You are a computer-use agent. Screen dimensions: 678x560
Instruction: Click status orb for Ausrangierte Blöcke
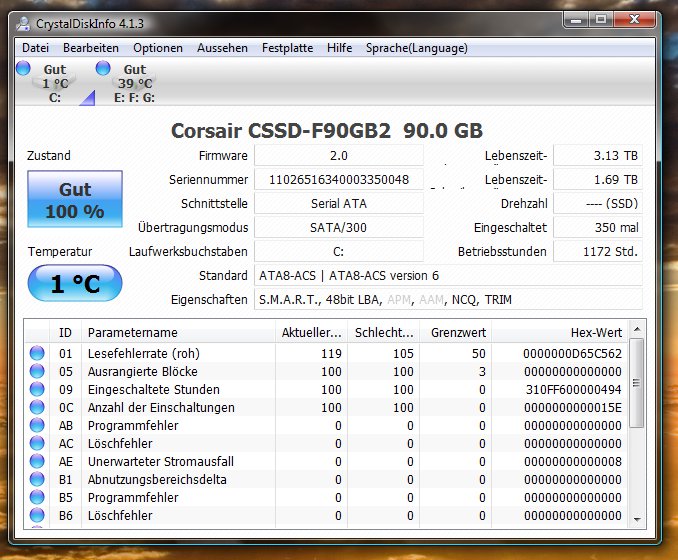coord(37,371)
